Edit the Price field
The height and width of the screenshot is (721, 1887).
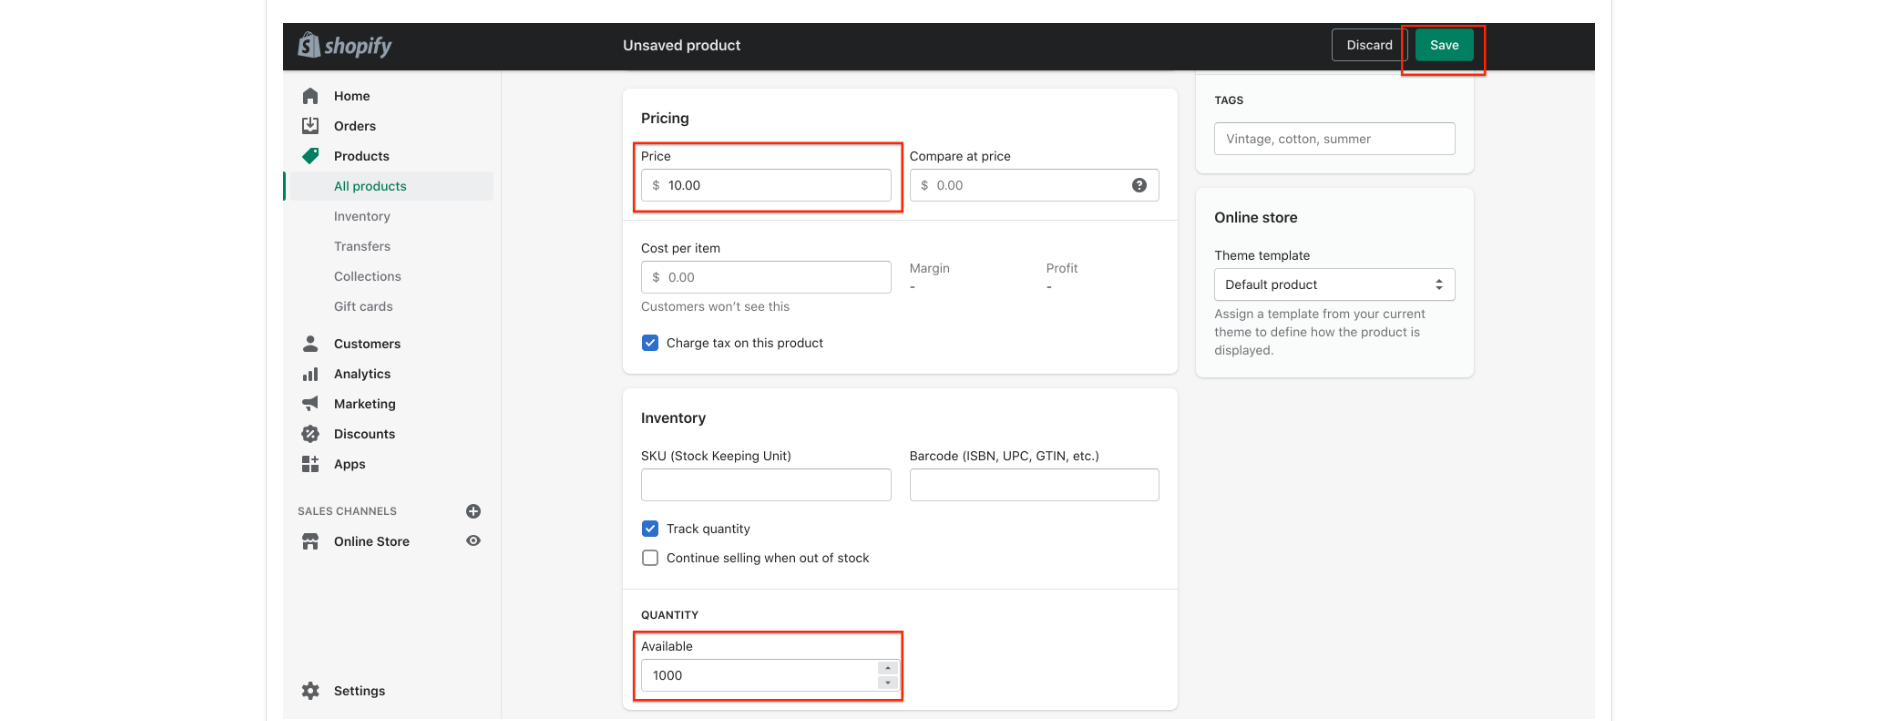click(766, 185)
